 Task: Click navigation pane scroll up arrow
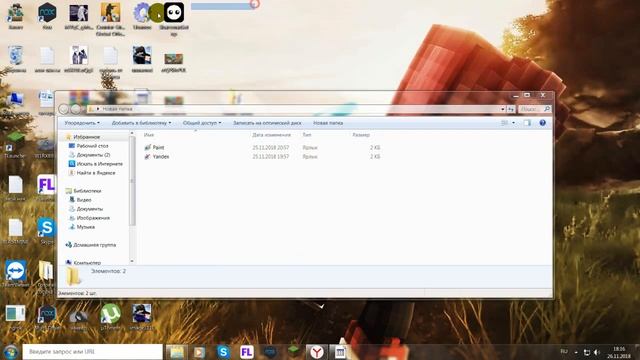[x=132, y=133]
